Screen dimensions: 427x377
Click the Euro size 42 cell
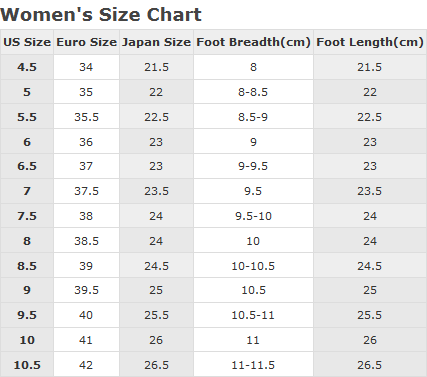point(86,365)
